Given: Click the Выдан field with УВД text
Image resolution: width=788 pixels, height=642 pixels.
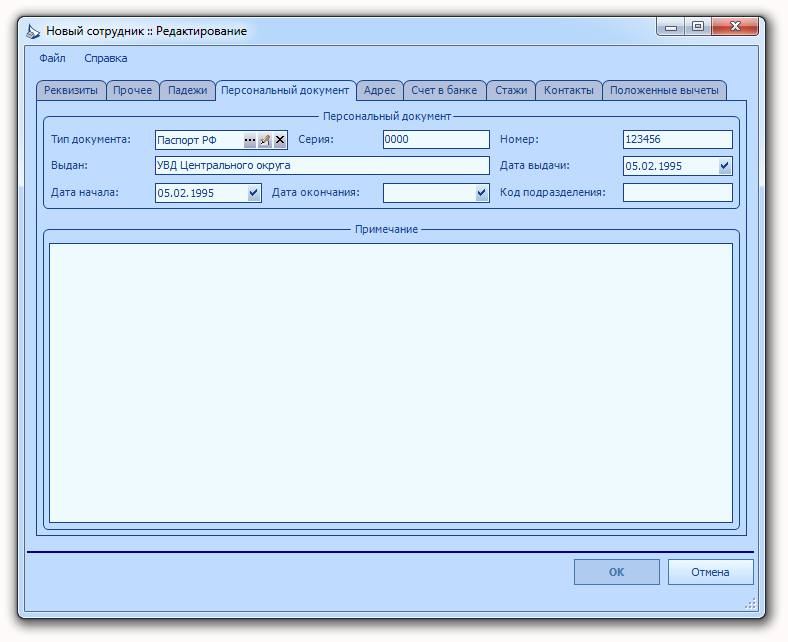Looking at the screenshot, I should click(x=322, y=165).
